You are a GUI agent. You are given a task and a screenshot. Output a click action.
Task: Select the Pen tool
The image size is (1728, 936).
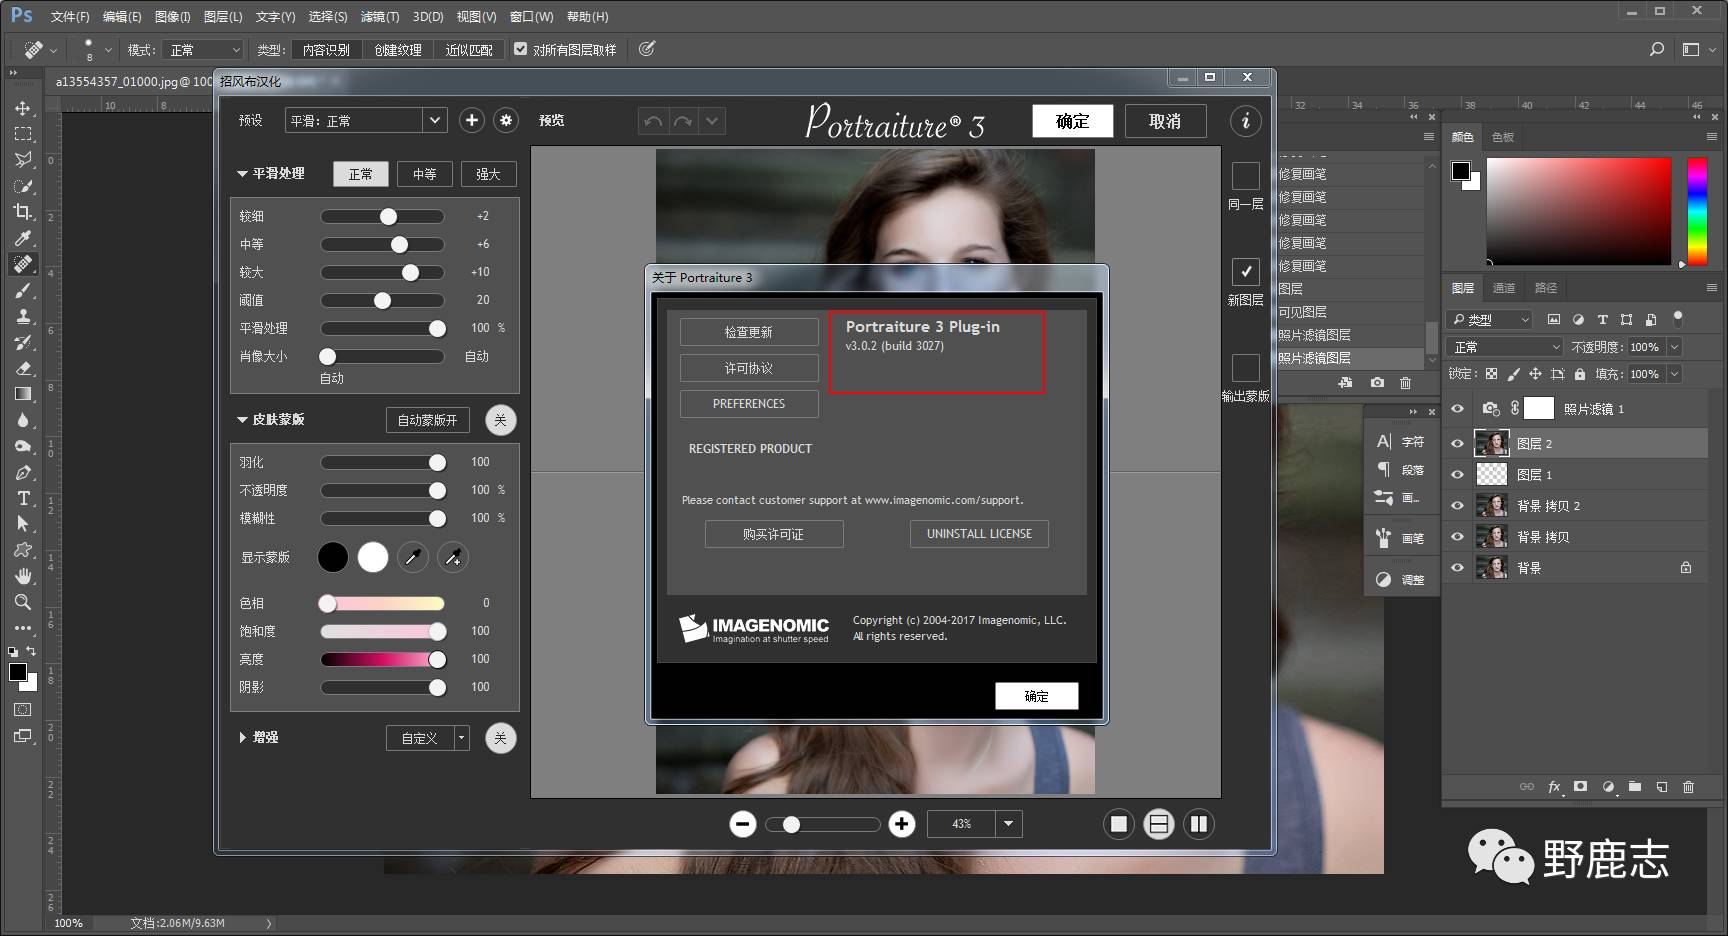(22, 472)
